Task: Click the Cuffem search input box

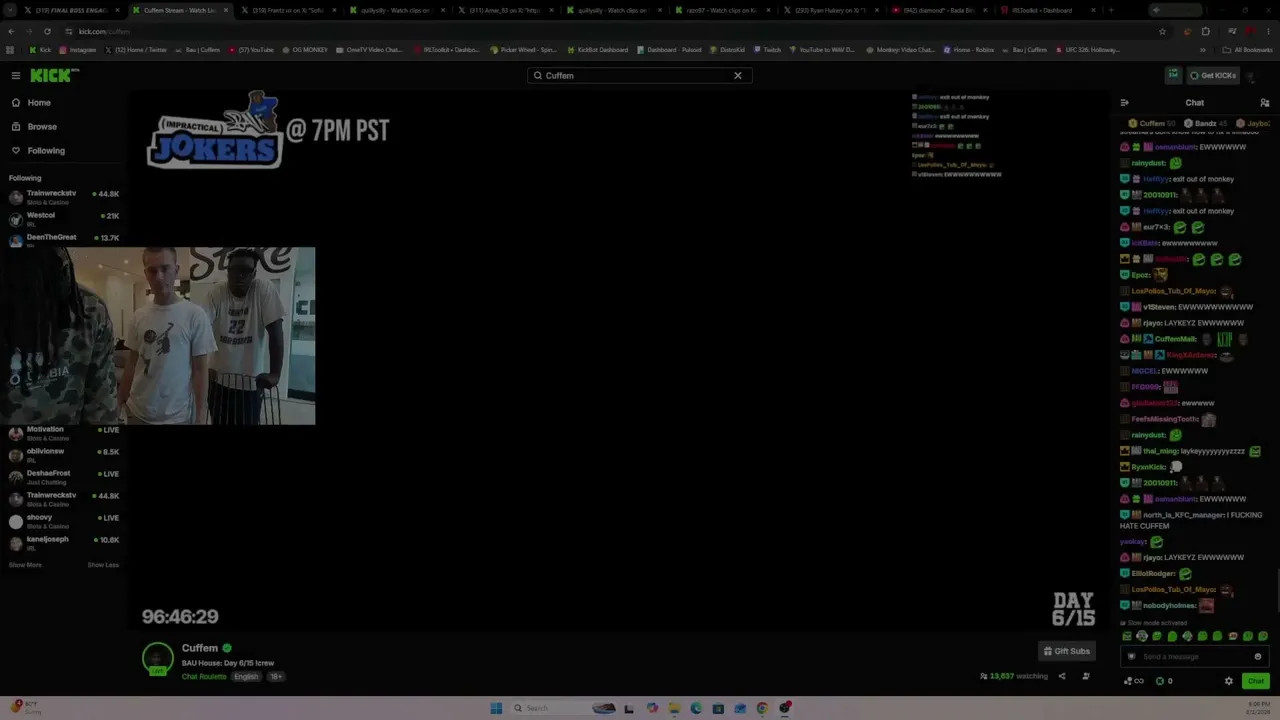Action: click(639, 75)
